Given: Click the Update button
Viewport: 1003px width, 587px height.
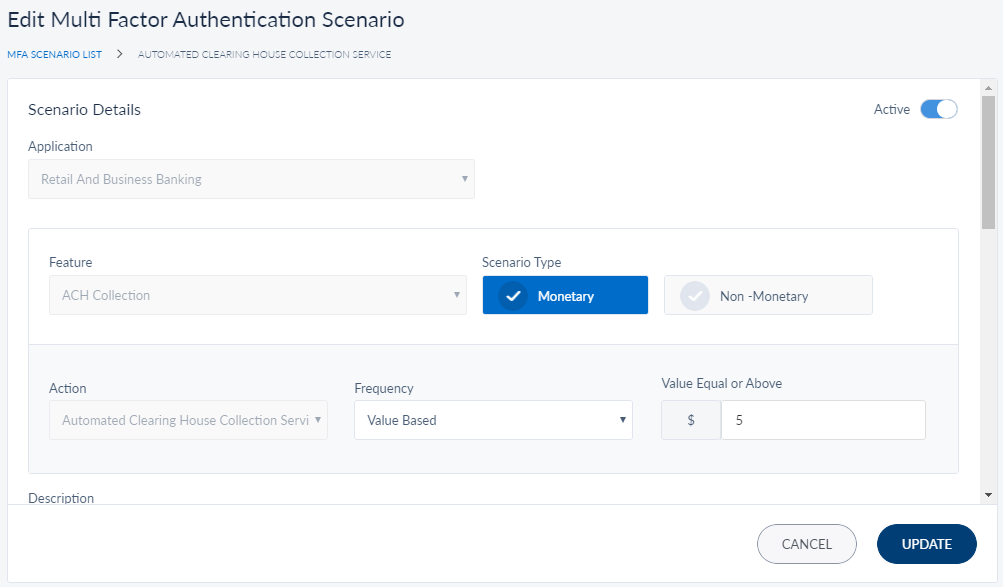Looking at the screenshot, I should click(926, 544).
